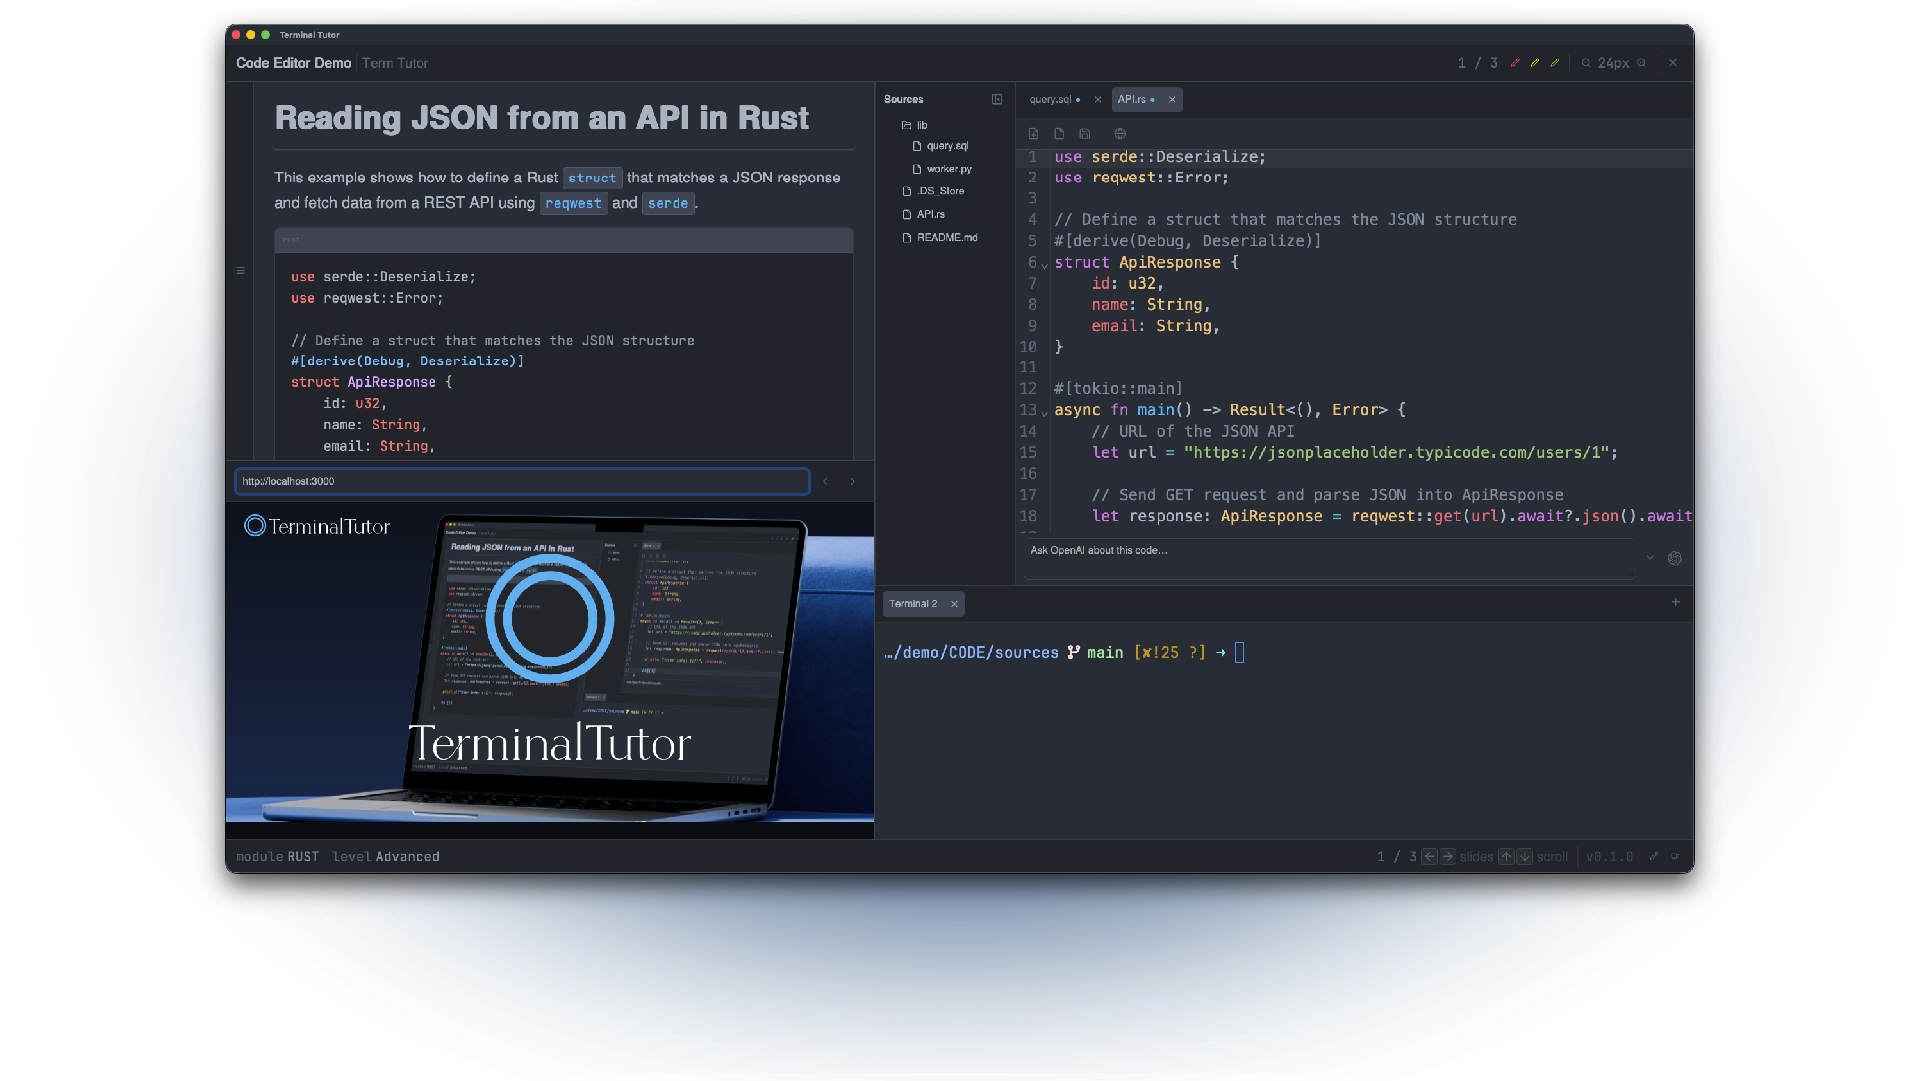Go back in the embedded browser

[x=825, y=482]
